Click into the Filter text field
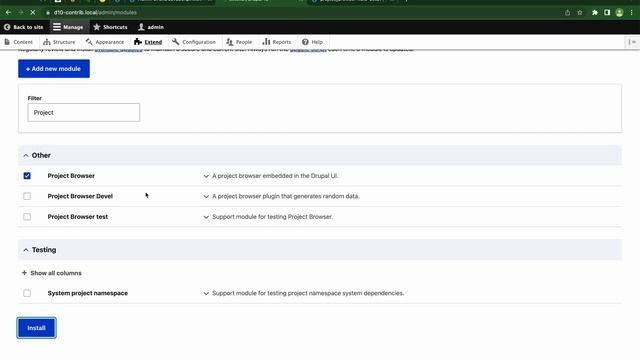 click(84, 112)
